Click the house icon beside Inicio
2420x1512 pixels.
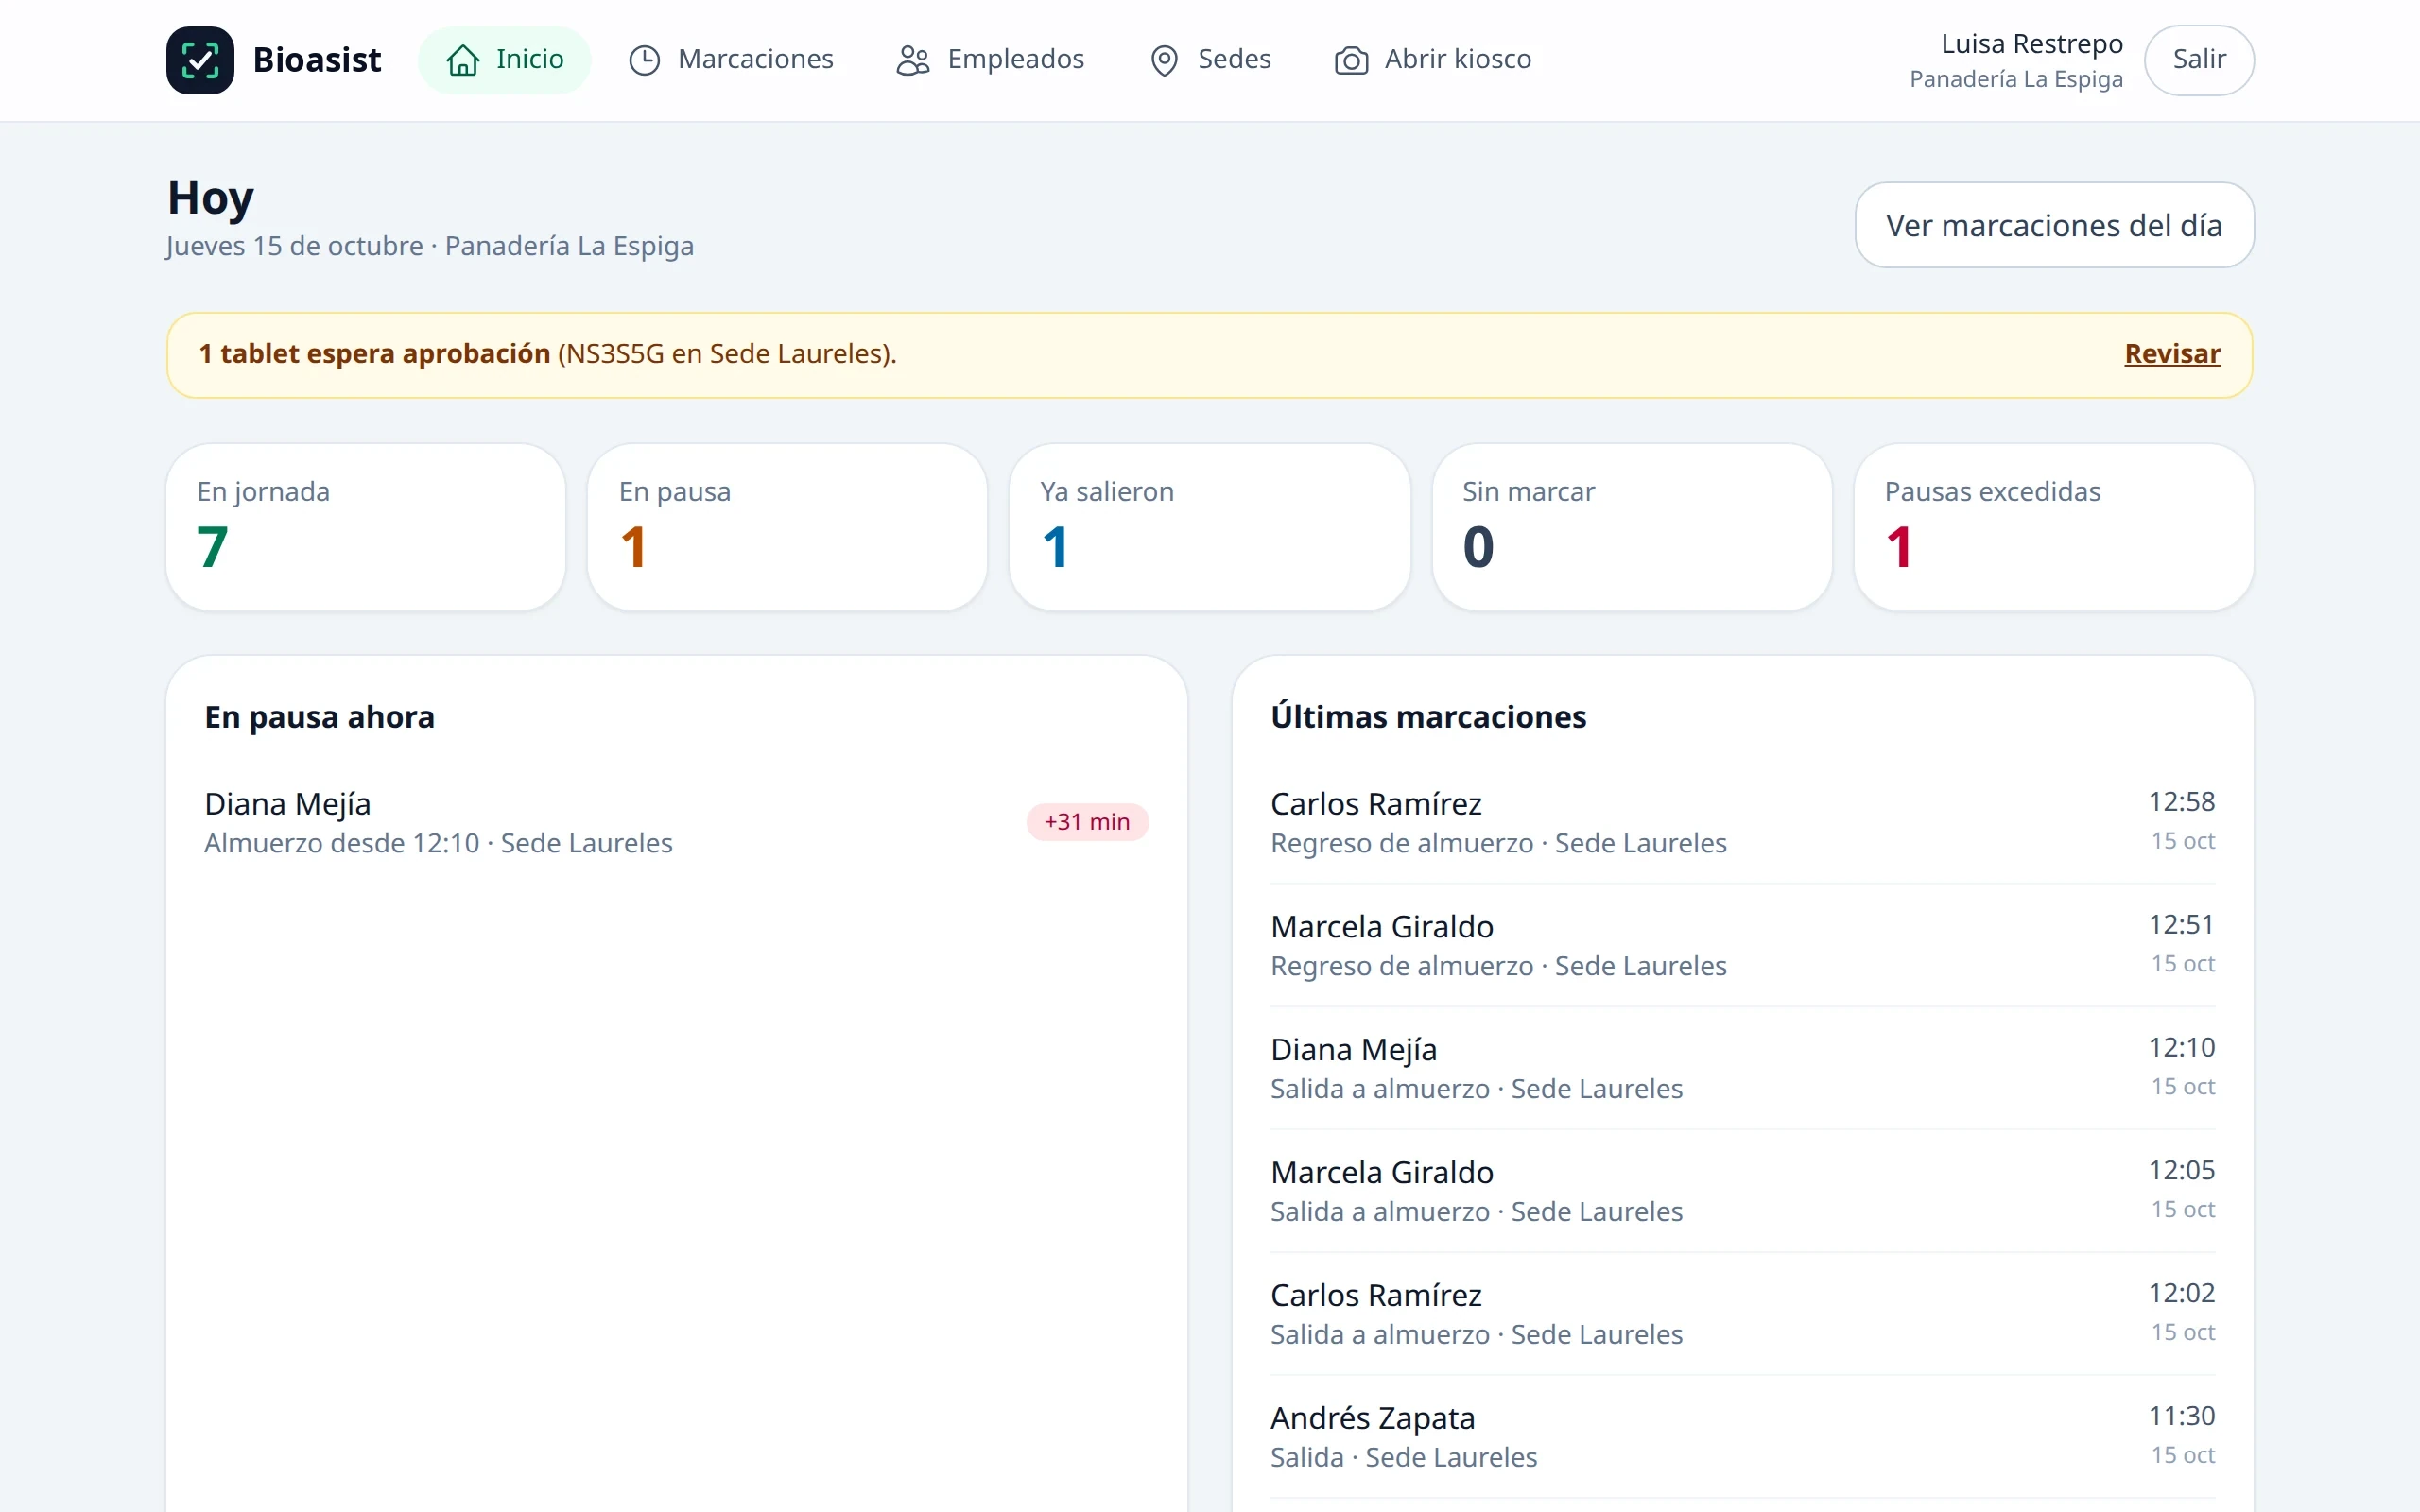tap(462, 60)
